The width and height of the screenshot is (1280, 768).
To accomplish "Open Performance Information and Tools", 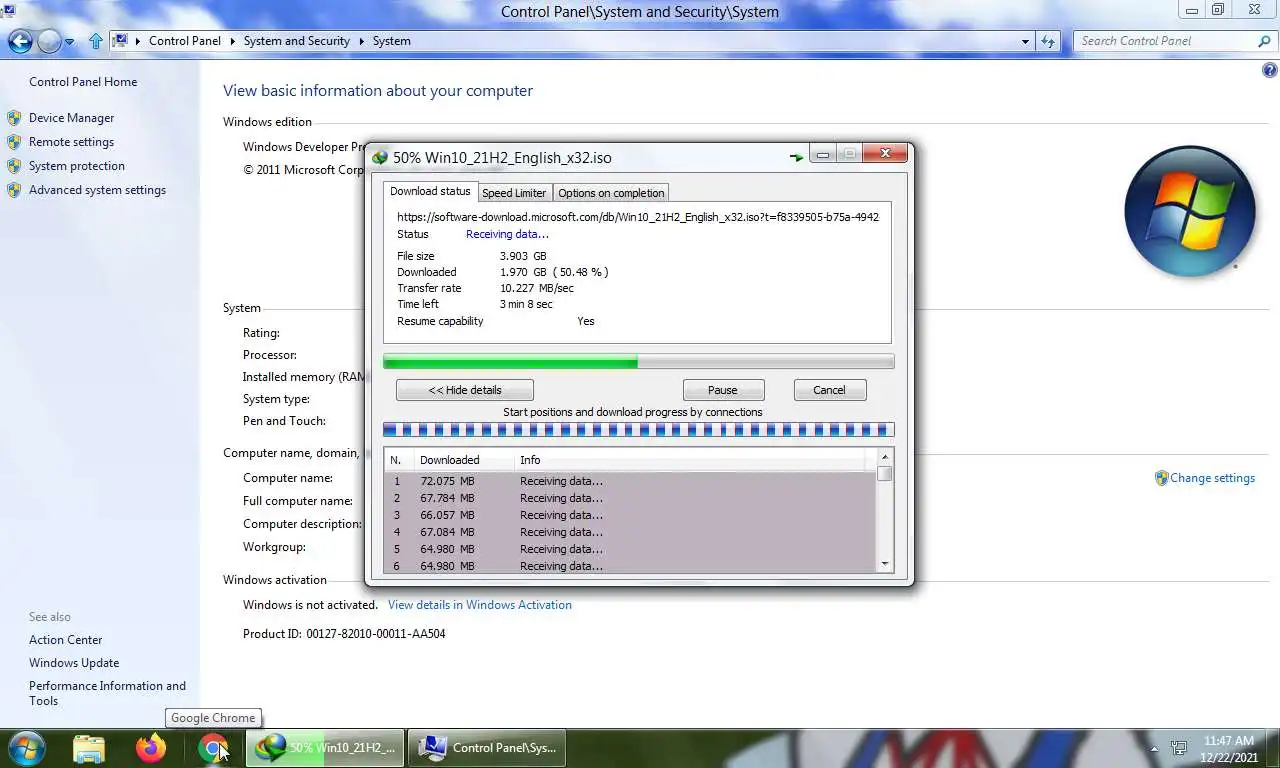I will (x=107, y=693).
